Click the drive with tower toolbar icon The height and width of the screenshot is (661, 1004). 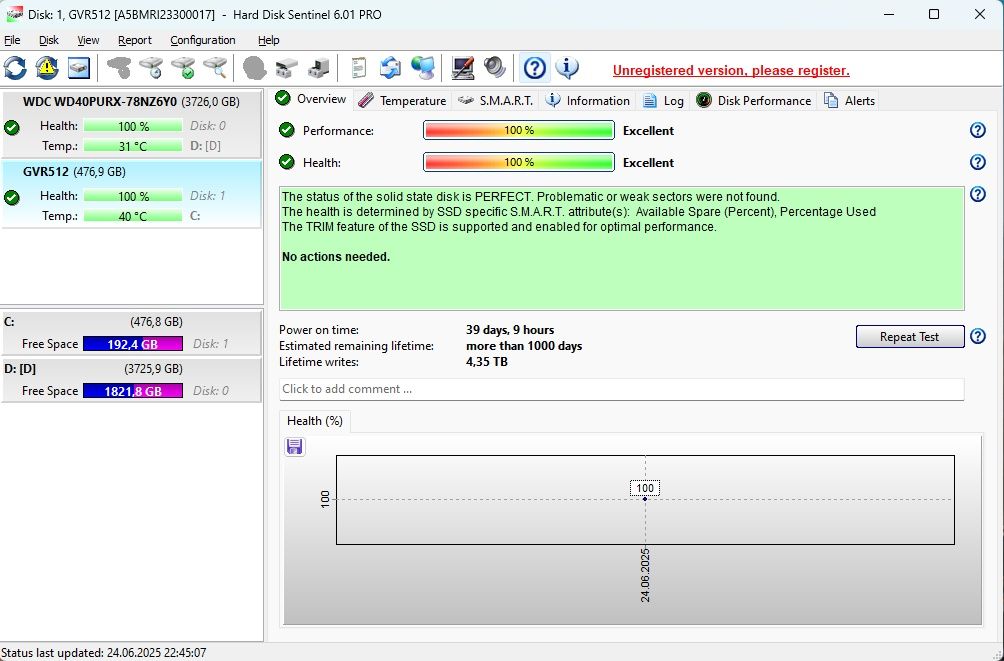click(318, 67)
